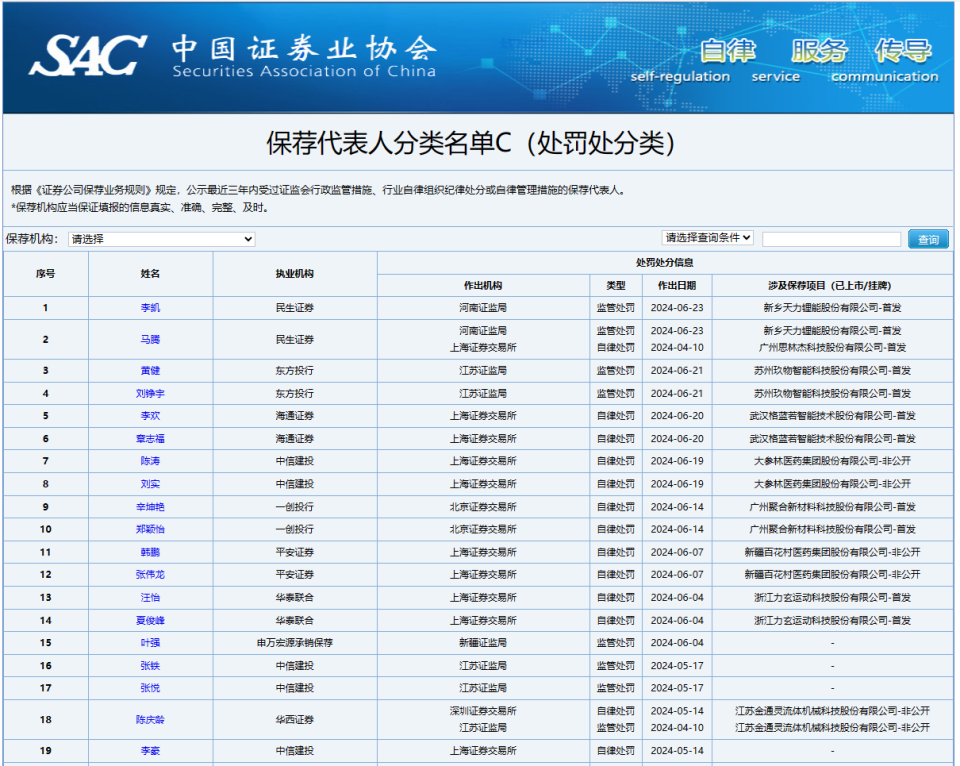This screenshot has height=766, width=960.
Task: Click 广州思林杰科技股份有限公司-首发 project cell
Action: pos(832,348)
